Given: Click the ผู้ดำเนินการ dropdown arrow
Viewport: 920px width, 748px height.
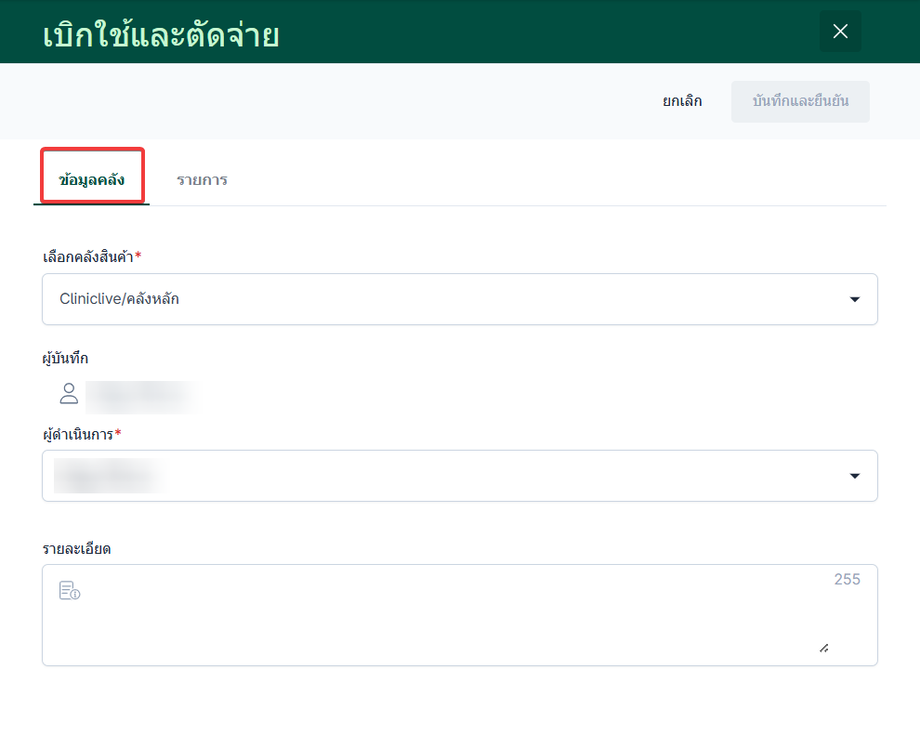Looking at the screenshot, I should tap(855, 476).
